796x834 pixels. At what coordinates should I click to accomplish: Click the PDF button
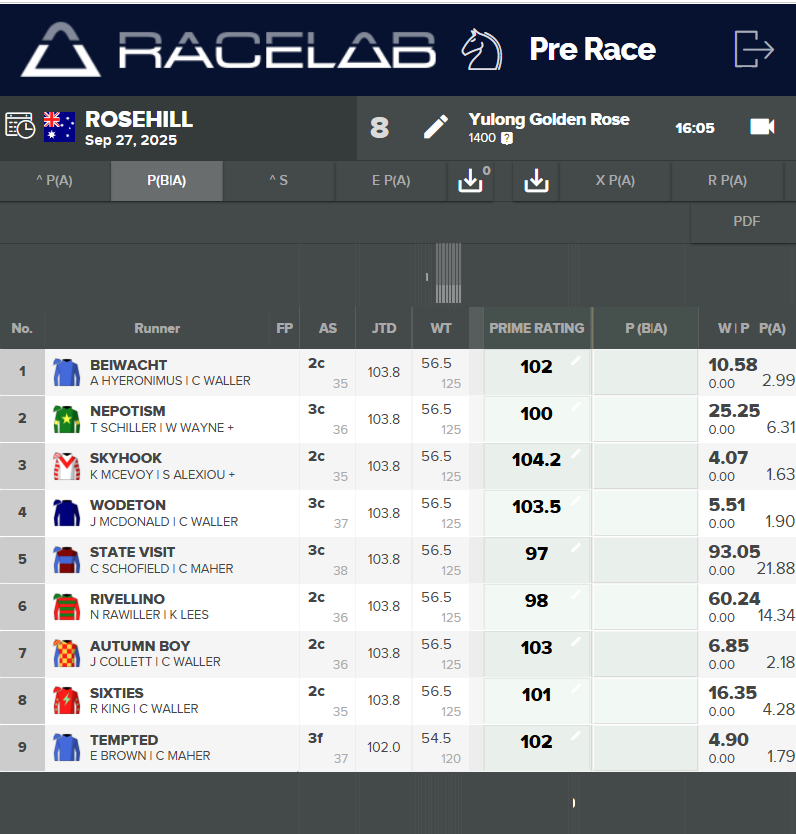746,222
